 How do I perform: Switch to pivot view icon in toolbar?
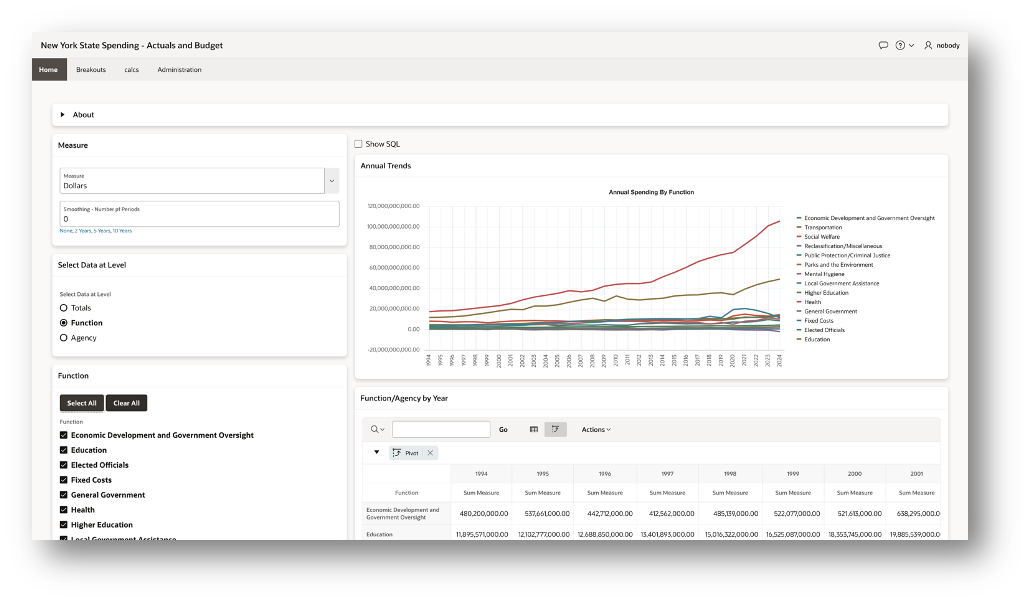556,429
